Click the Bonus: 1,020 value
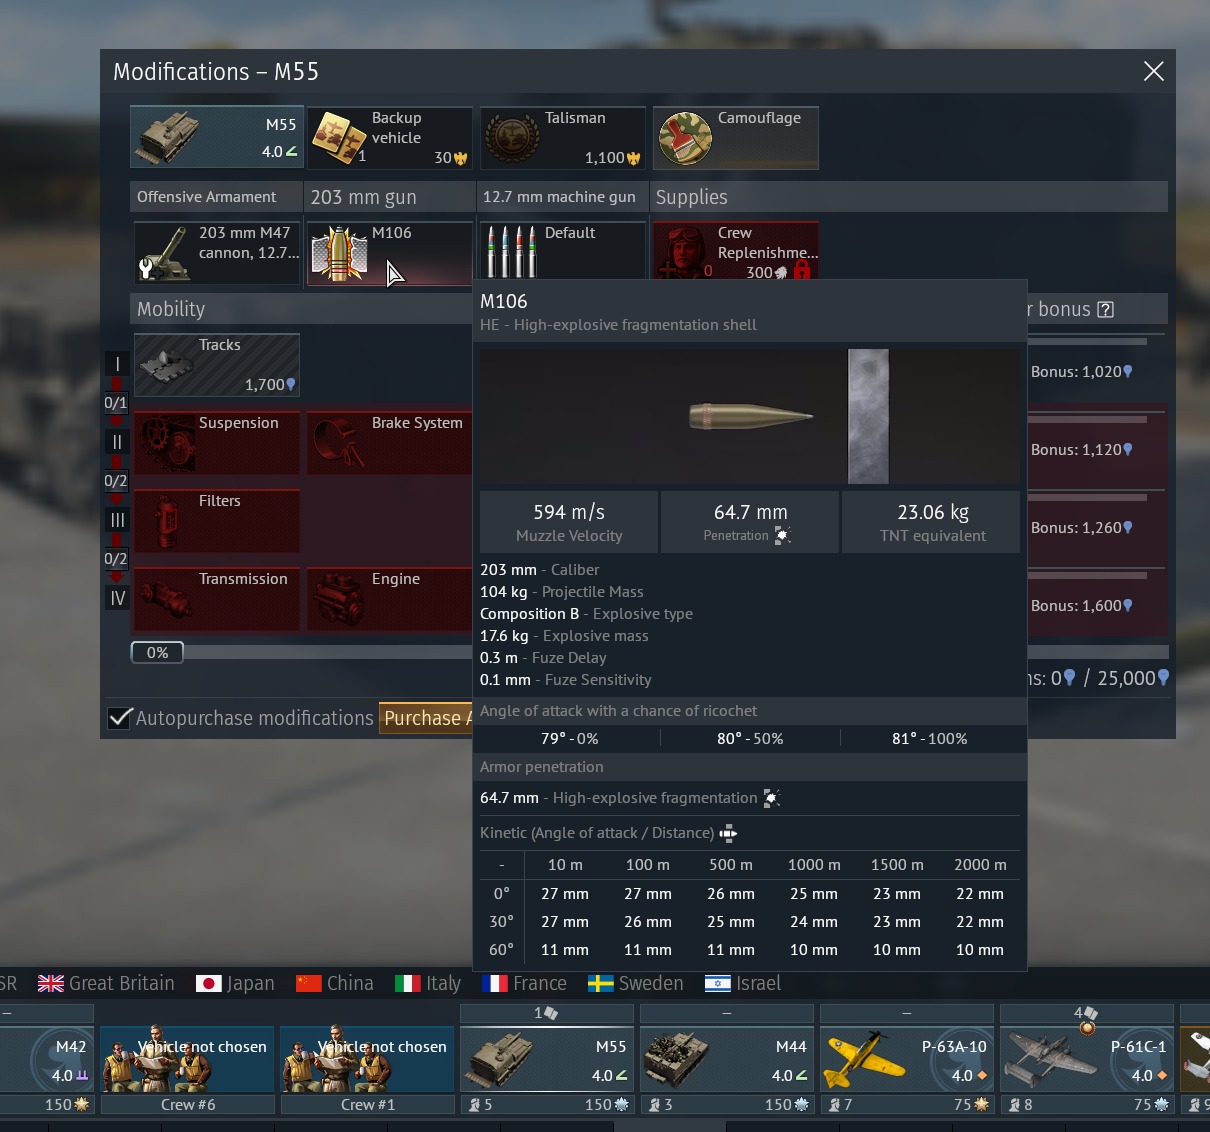The width and height of the screenshot is (1210, 1132). [1082, 371]
